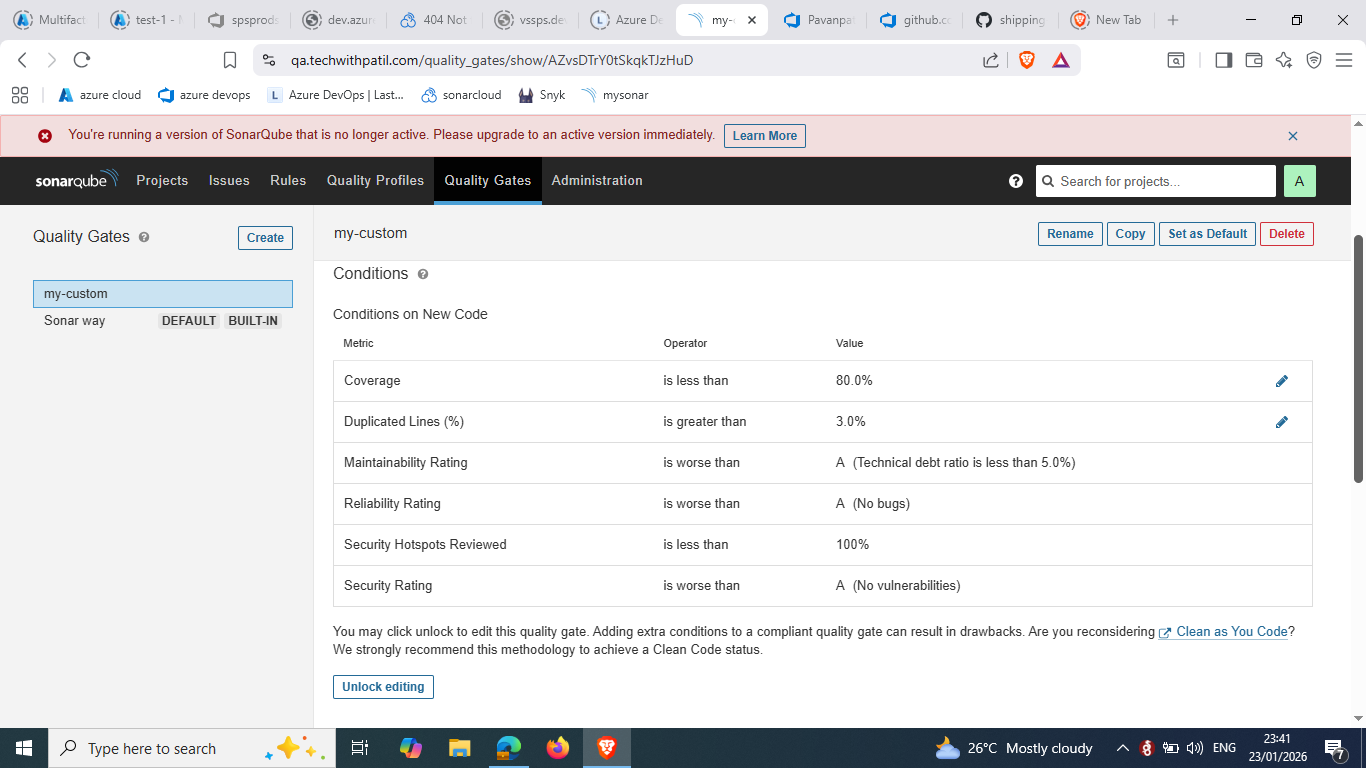Open Firefox from the Windows taskbar
This screenshot has height=768, width=1366.
point(557,748)
